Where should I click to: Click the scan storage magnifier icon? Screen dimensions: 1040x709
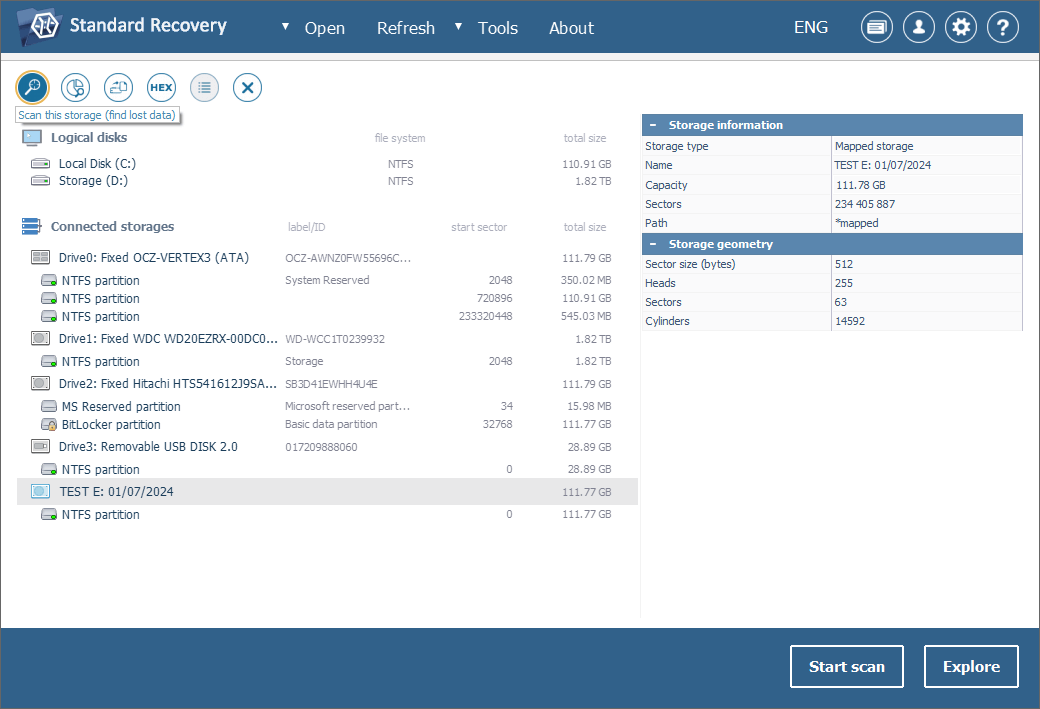[x=33, y=88]
